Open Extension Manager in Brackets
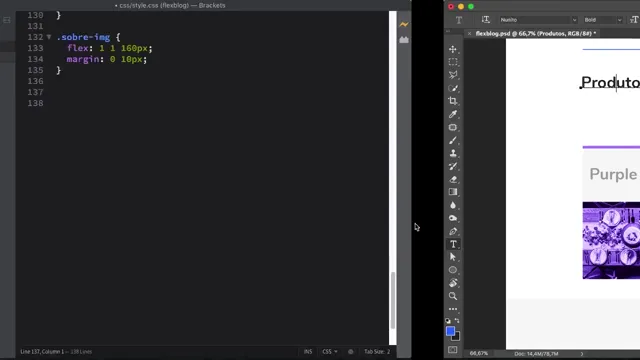 (404, 40)
